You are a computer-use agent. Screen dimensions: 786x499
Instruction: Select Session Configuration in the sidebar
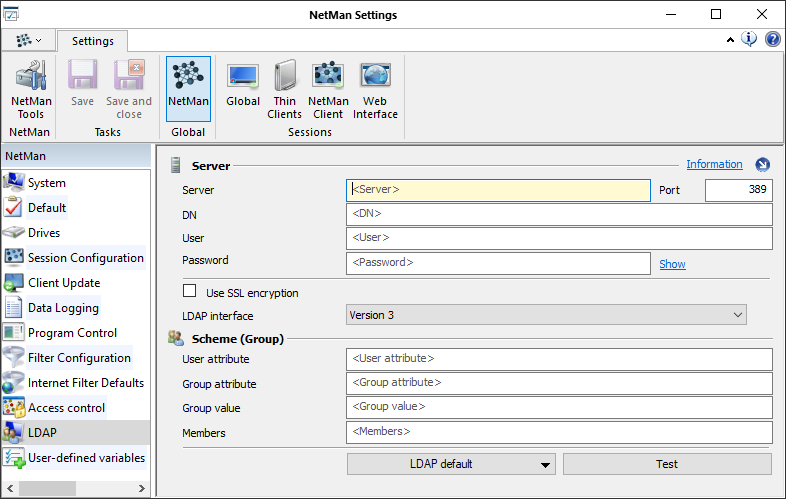pos(85,258)
